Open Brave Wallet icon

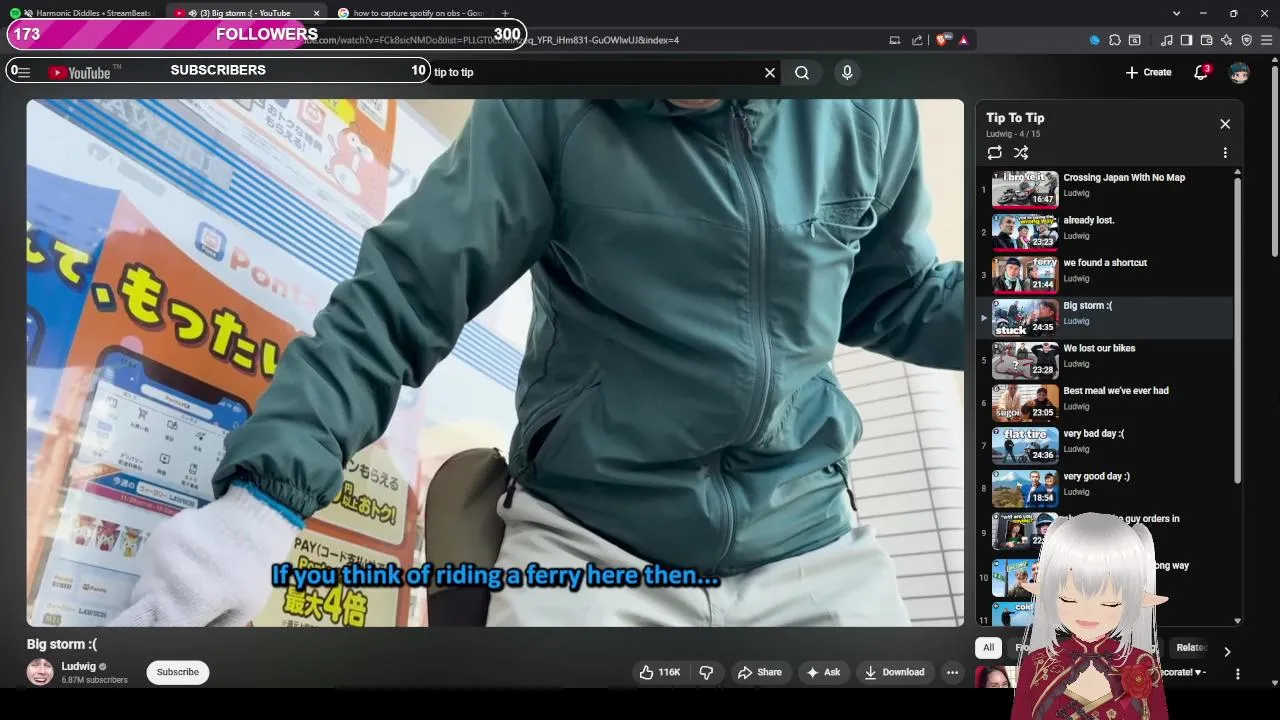pos(1206,40)
